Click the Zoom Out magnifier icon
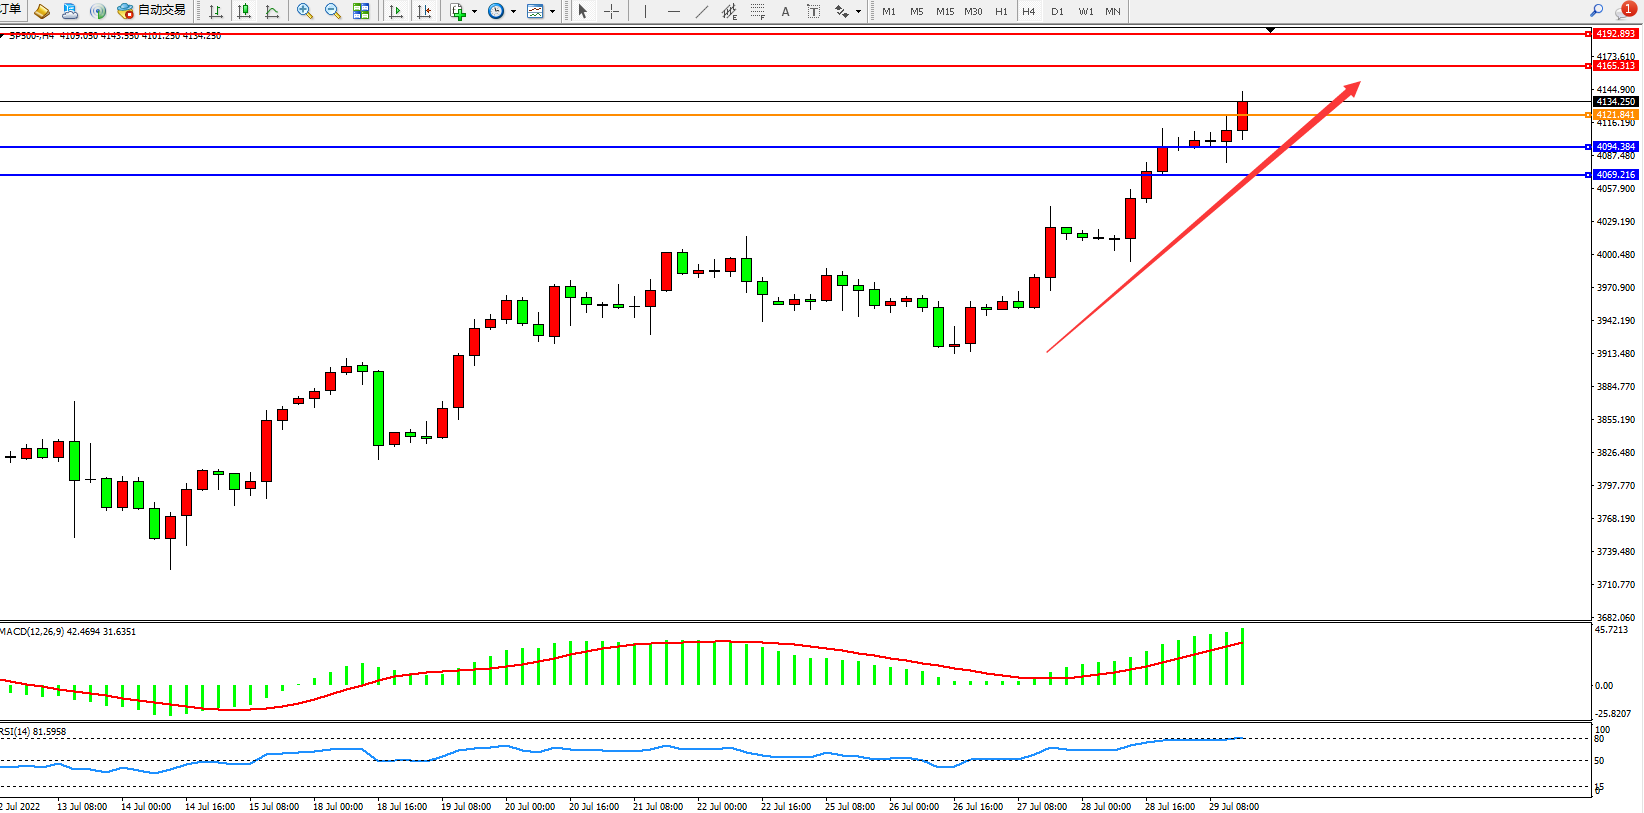Screen dimensions: 1644x813 (333, 11)
